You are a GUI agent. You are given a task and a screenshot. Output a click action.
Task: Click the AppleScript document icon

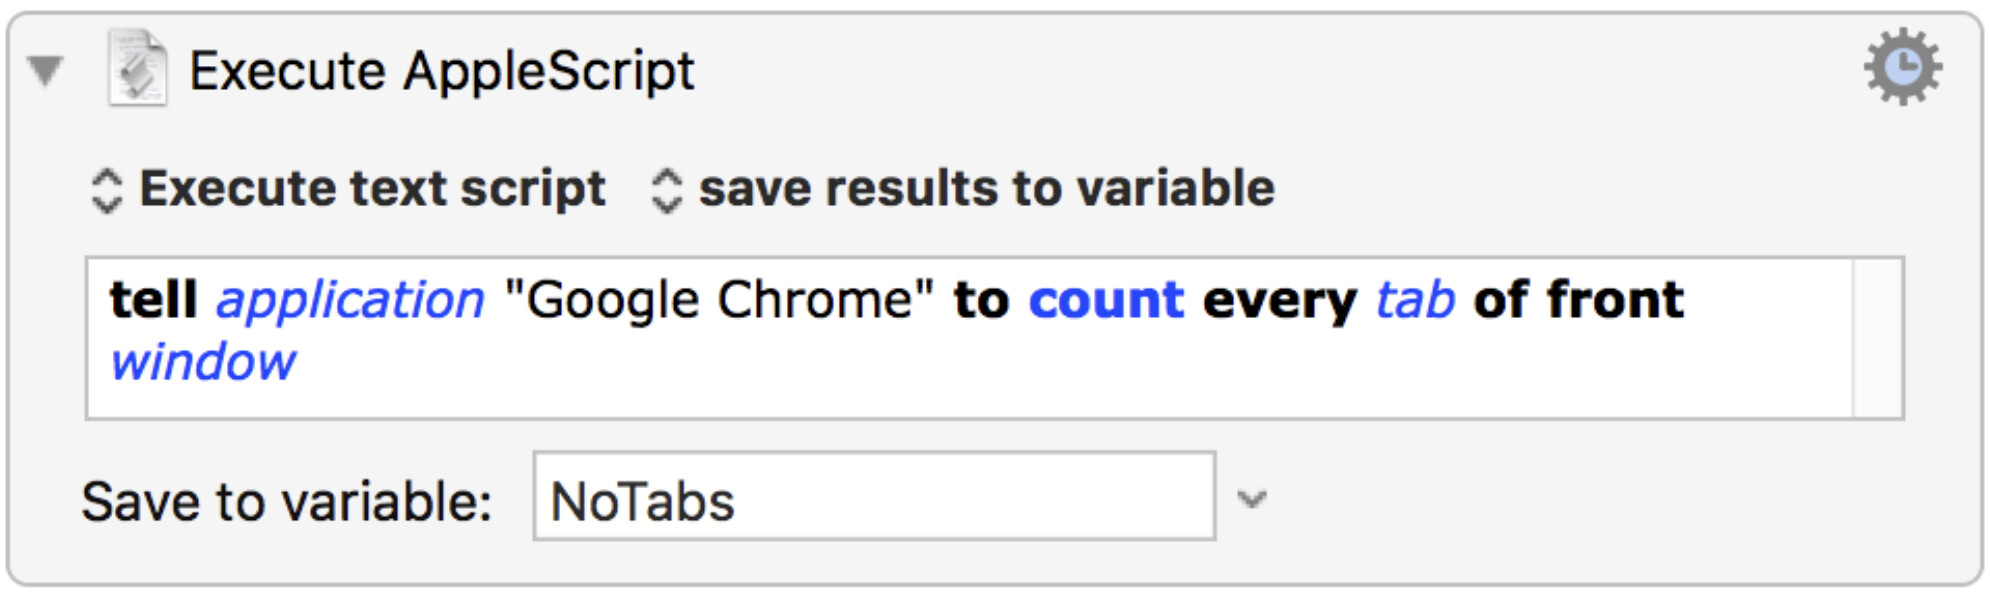[x=138, y=68]
